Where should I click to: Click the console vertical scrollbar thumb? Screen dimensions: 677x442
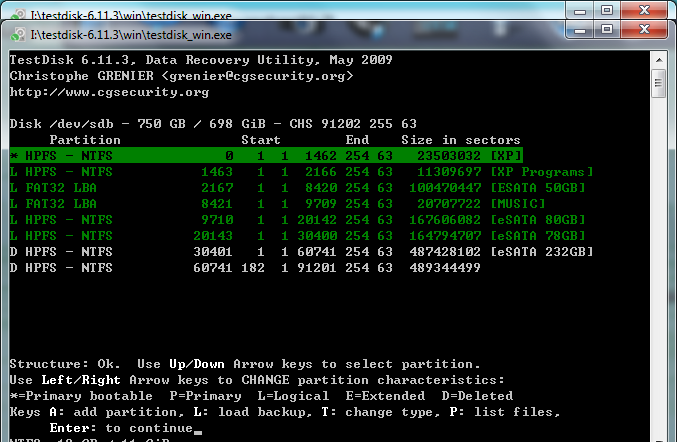click(x=659, y=83)
